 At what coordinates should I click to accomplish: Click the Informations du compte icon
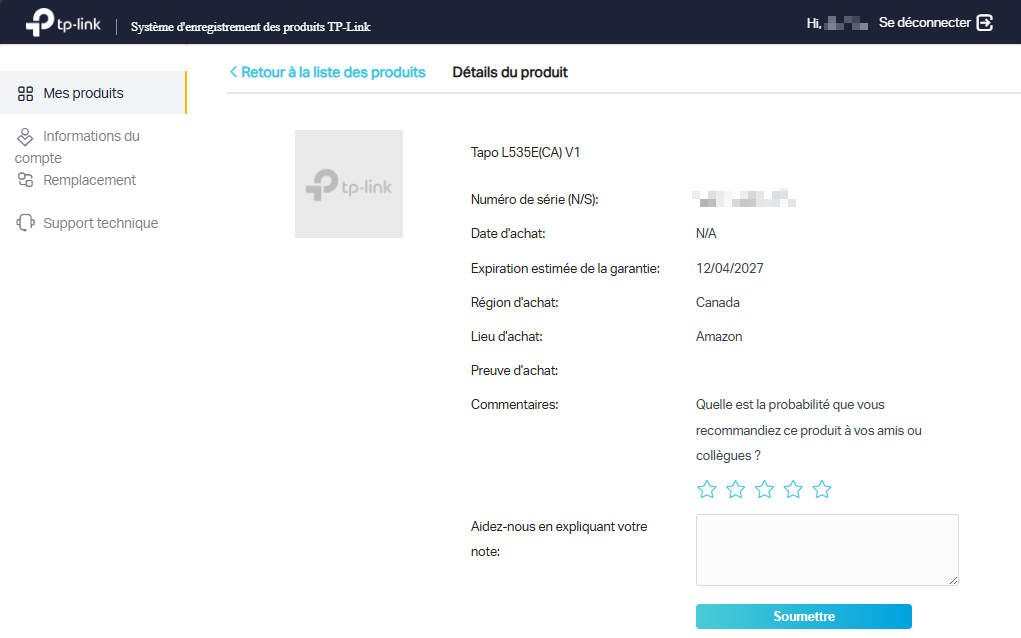coord(24,135)
